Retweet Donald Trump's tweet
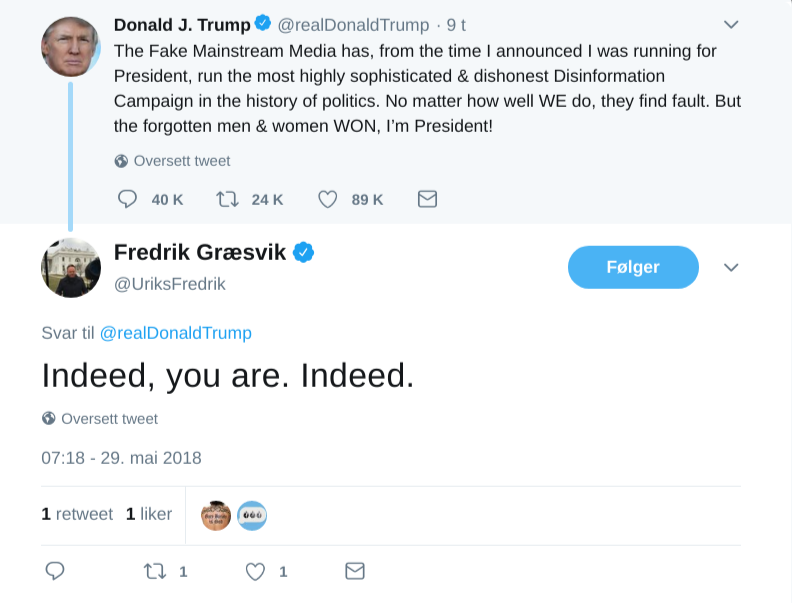 228,199
